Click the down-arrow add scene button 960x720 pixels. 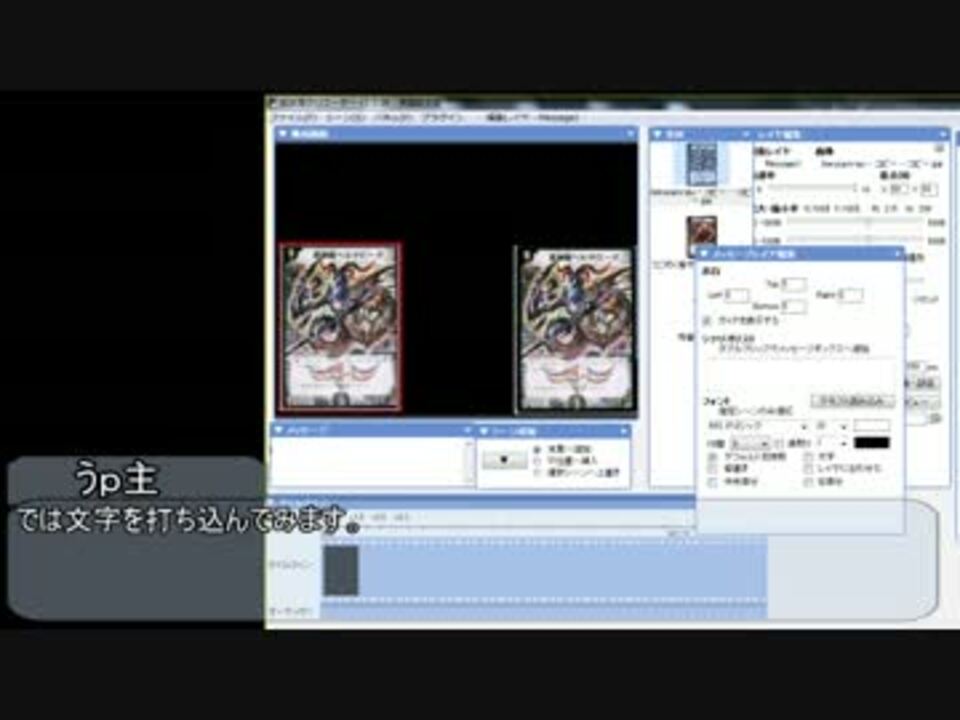[504, 460]
